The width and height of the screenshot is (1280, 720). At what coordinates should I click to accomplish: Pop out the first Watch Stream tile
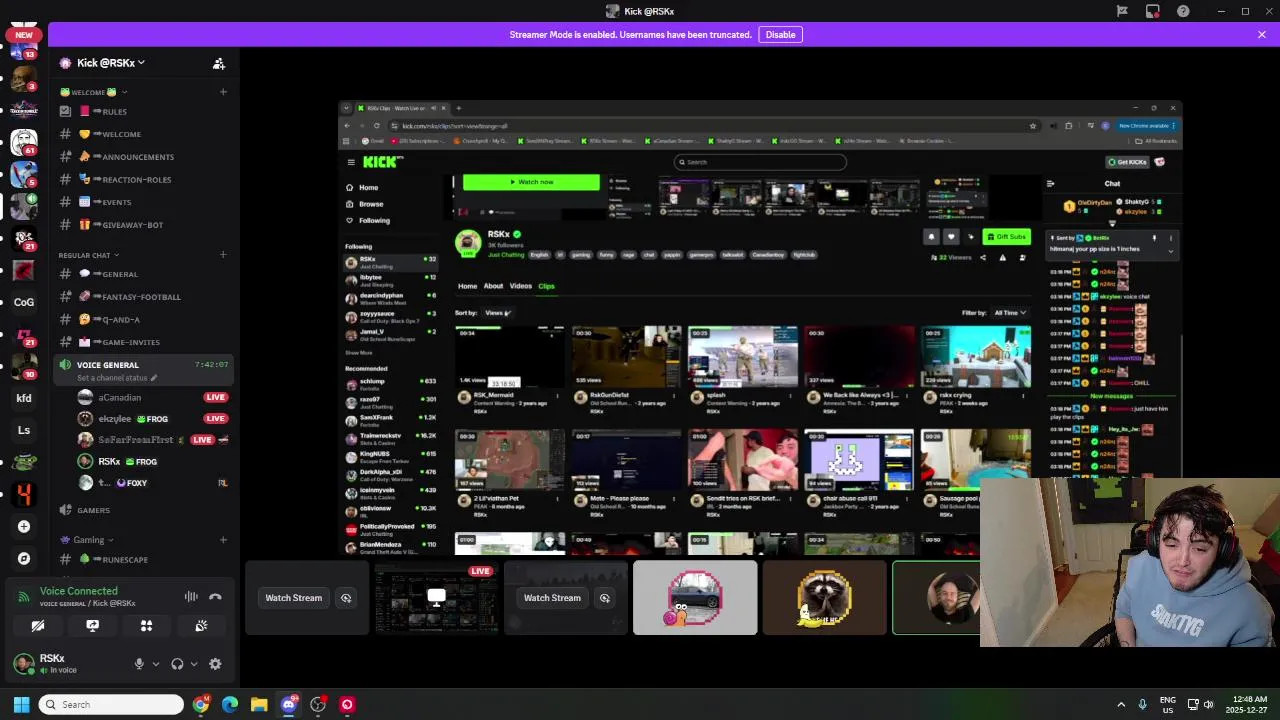click(346, 598)
